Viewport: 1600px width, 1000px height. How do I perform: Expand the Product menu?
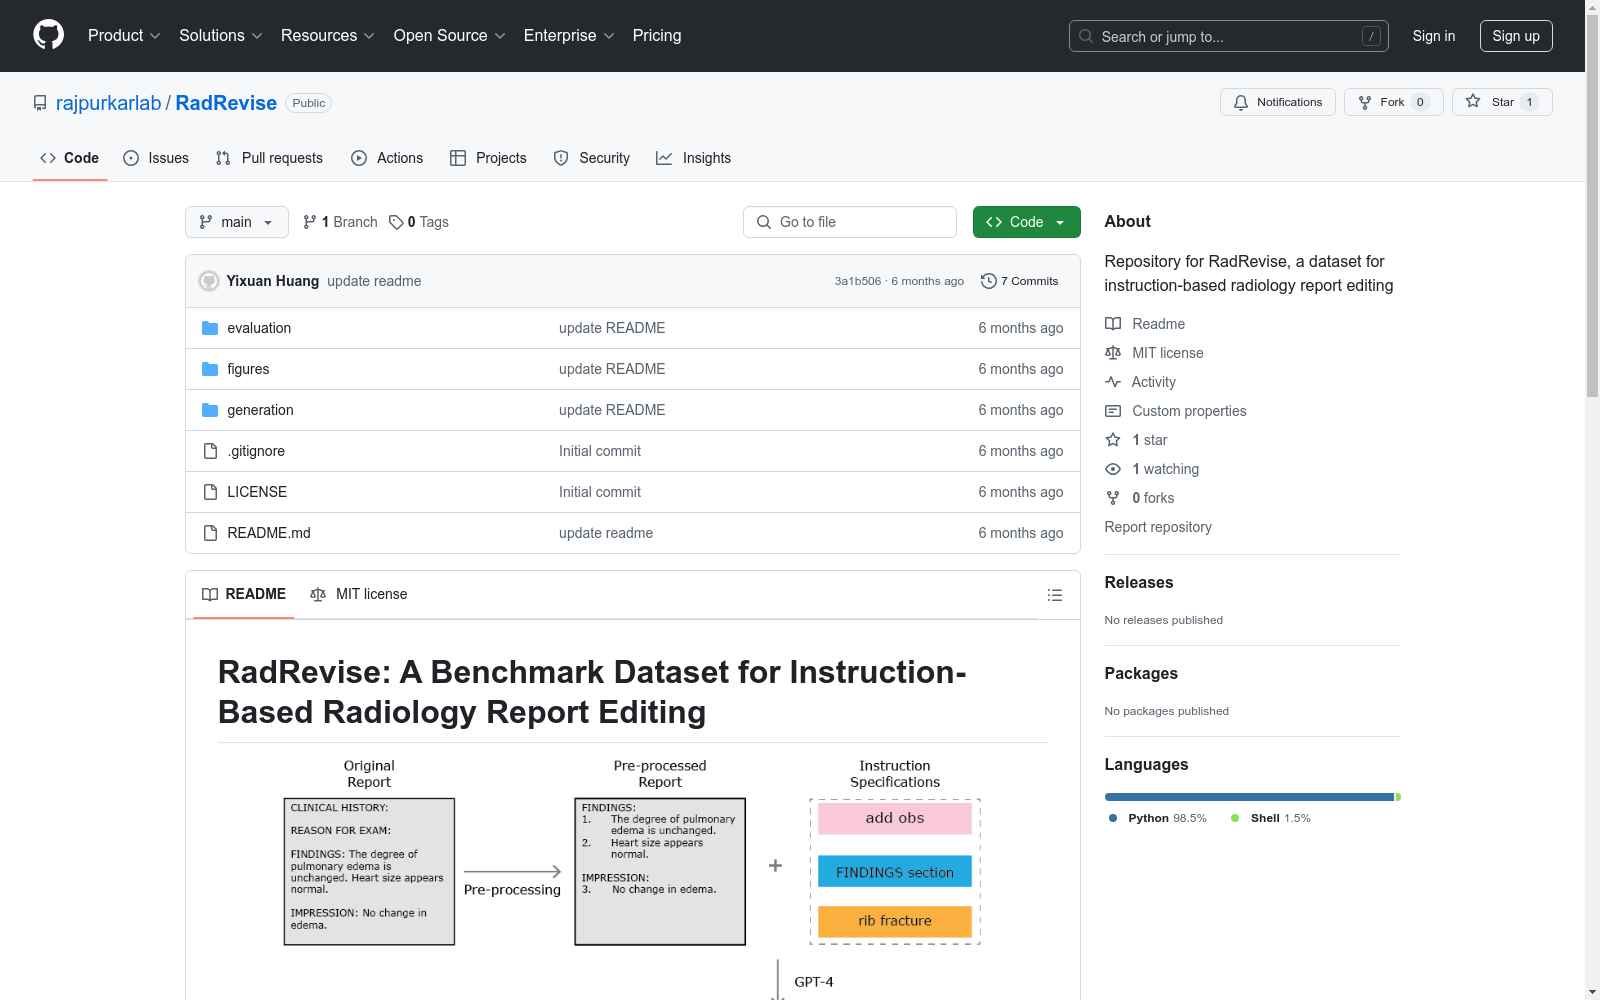124,35
